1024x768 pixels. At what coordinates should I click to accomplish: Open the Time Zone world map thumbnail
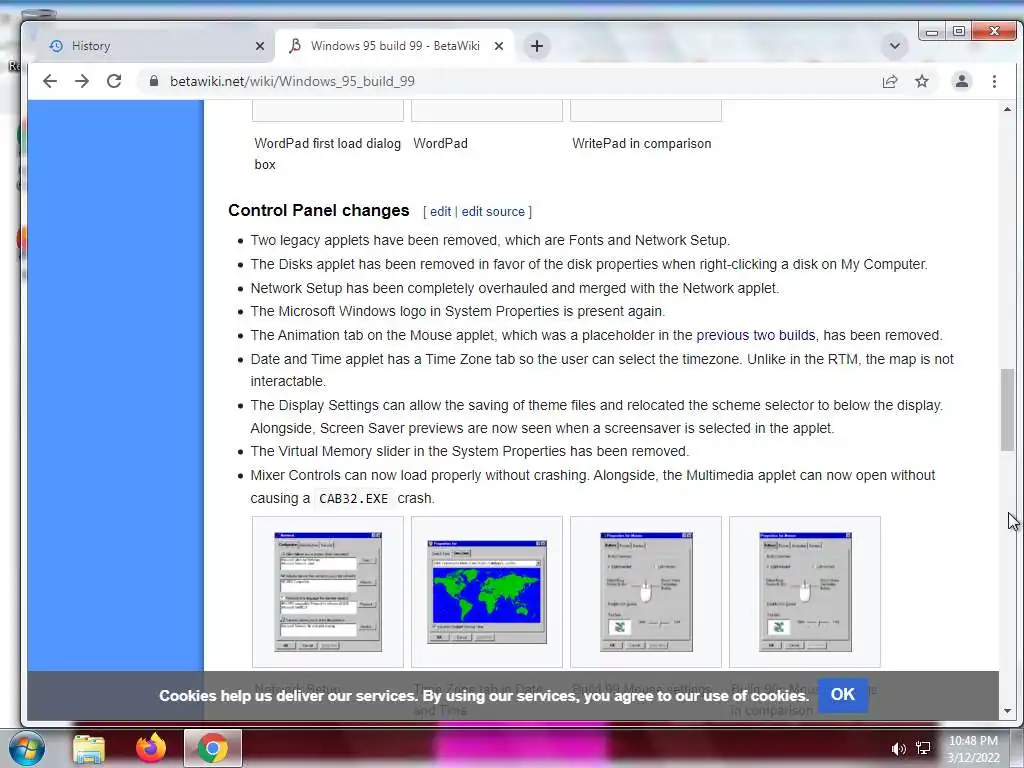487,592
